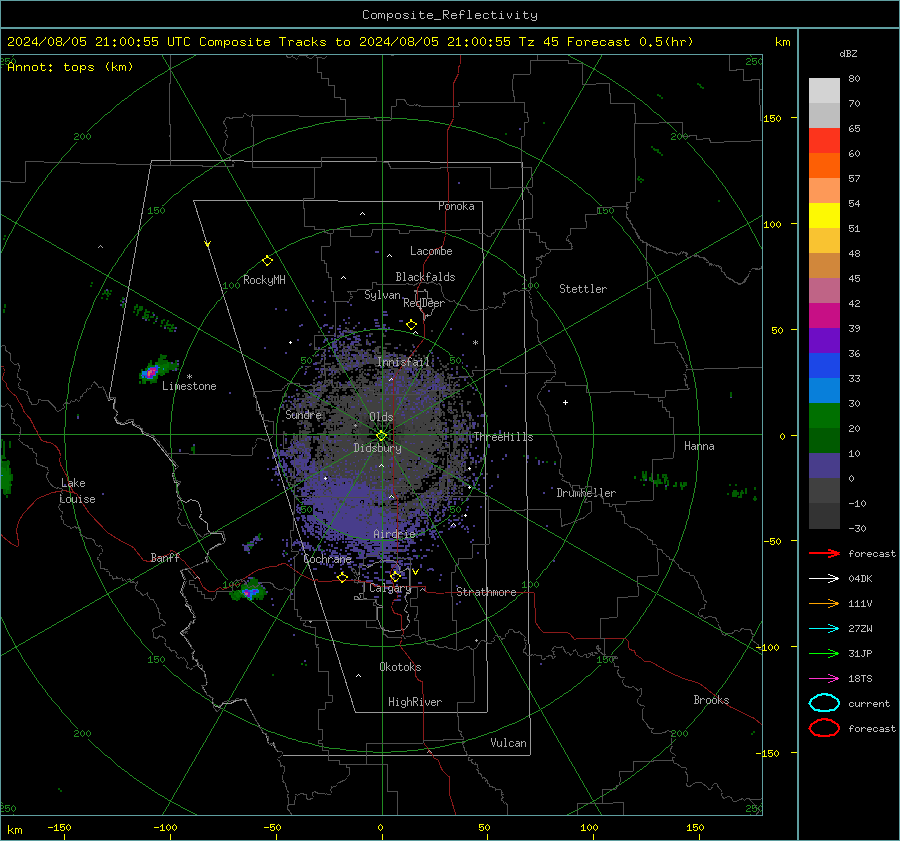Click the cyan current ellipse legend icon
This screenshot has height=841, width=900.
[824, 703]
